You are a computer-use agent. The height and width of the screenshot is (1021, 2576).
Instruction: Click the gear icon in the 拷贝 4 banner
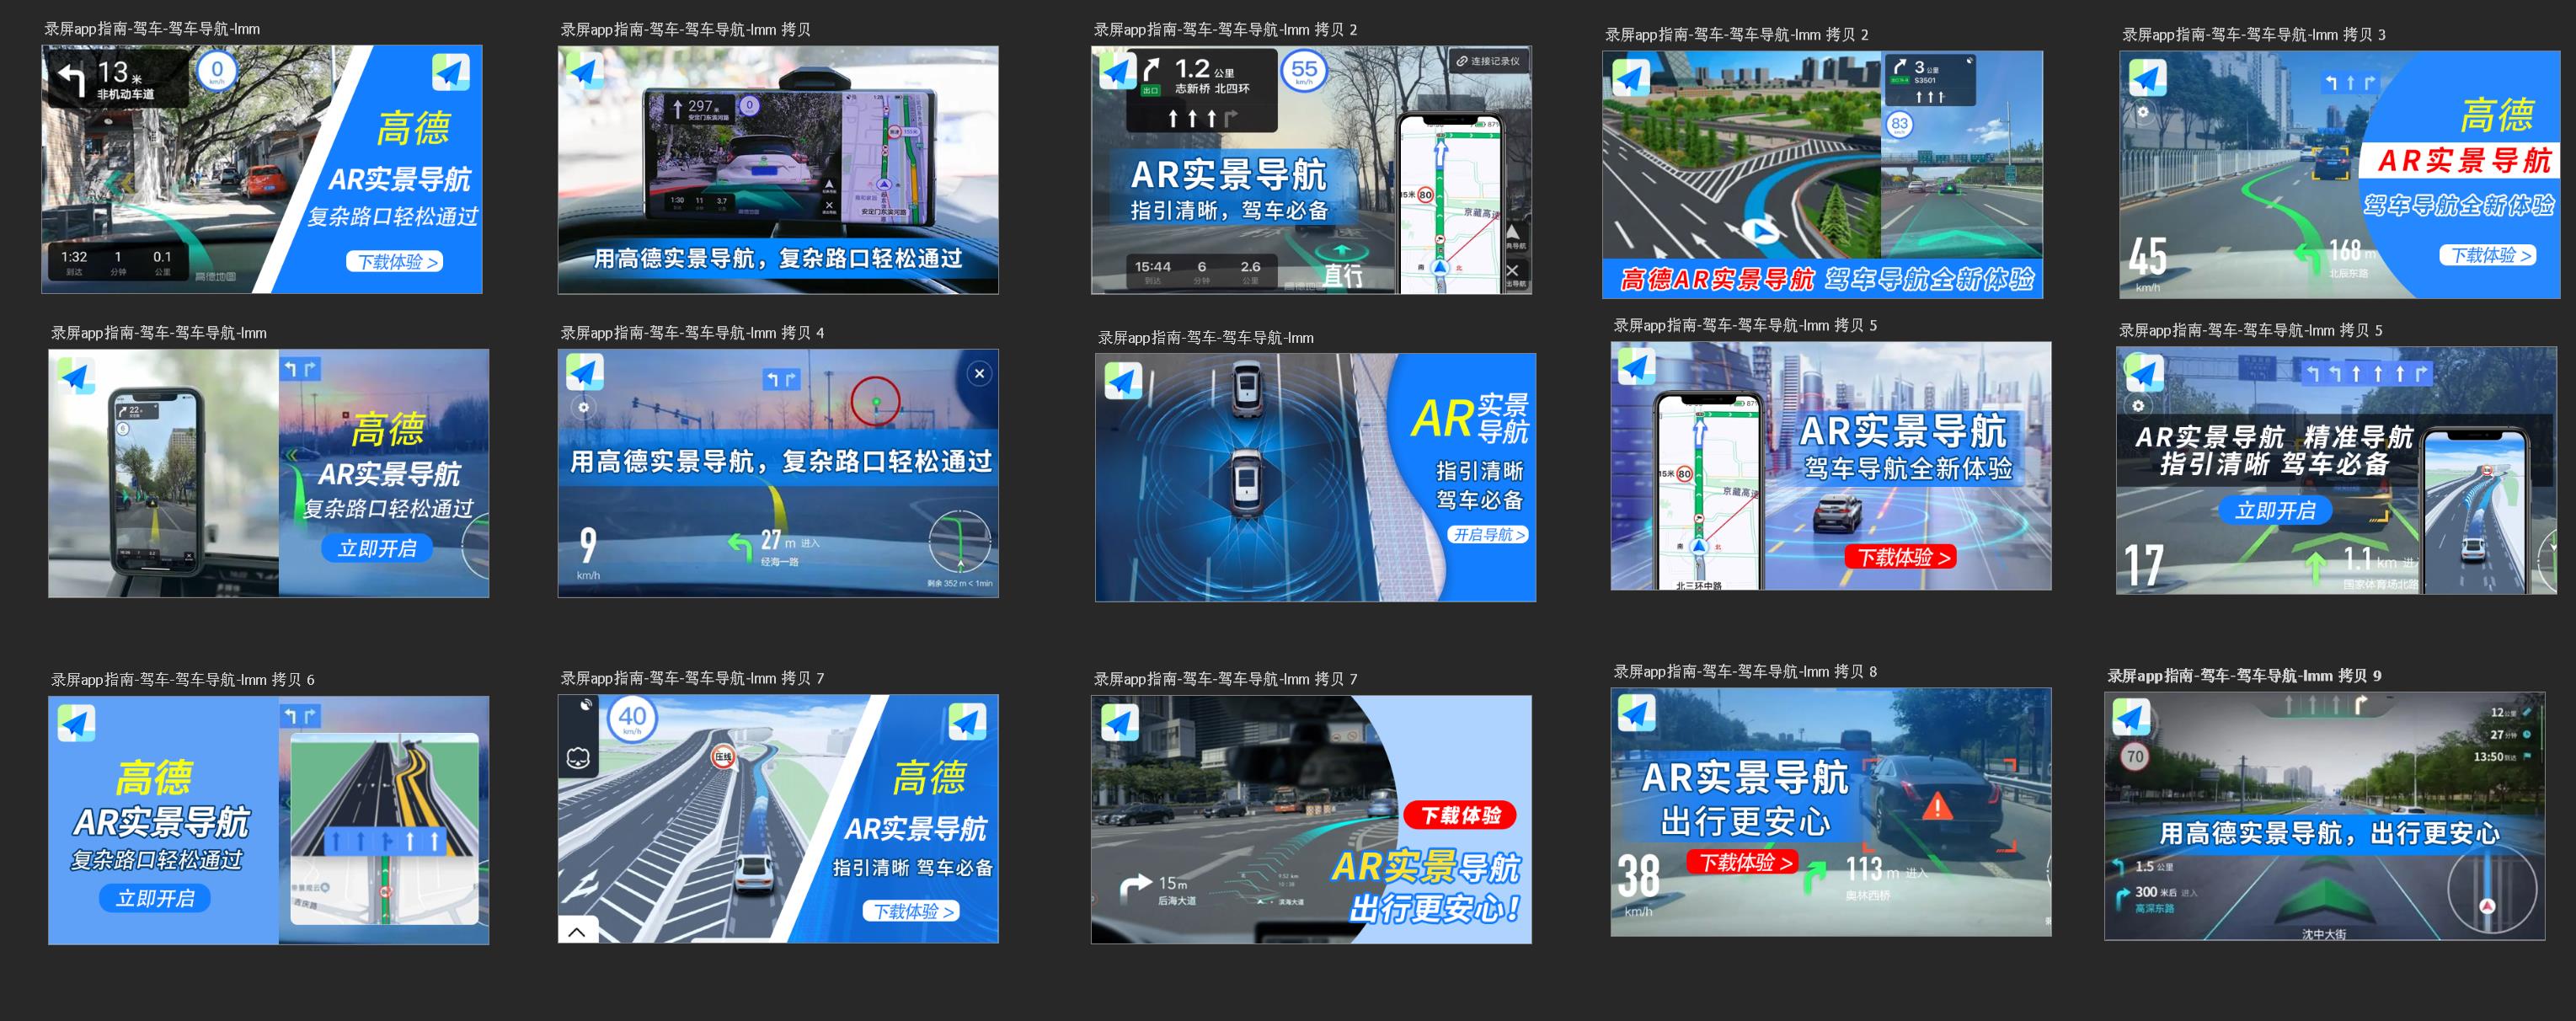[584, 407]
